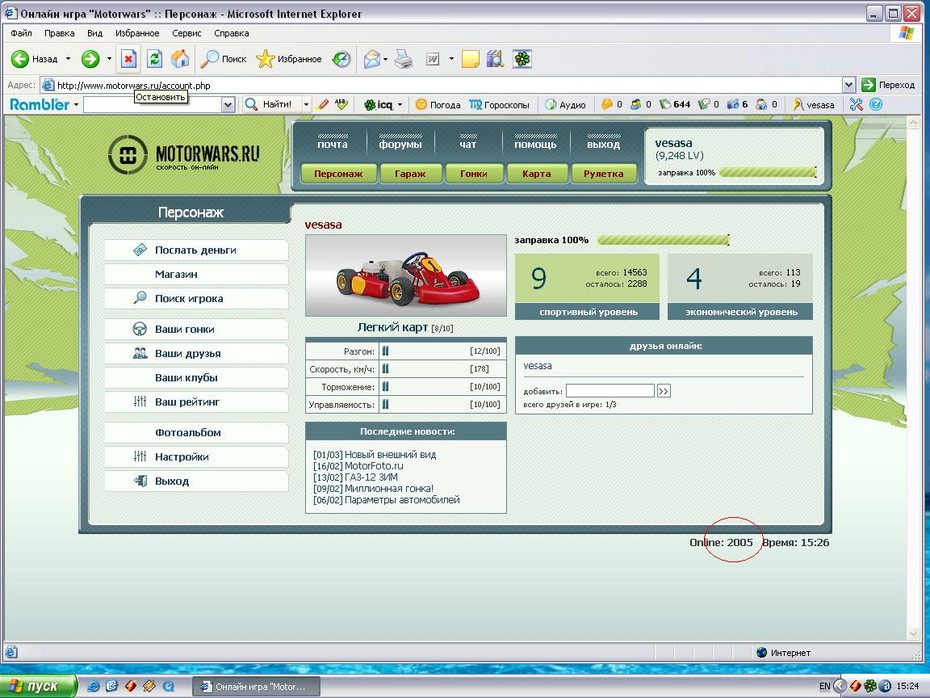The width and height of the screenshot is (930, 698).
Task: Click the Послать деньги sidebar item
Action: coord(196,250)
